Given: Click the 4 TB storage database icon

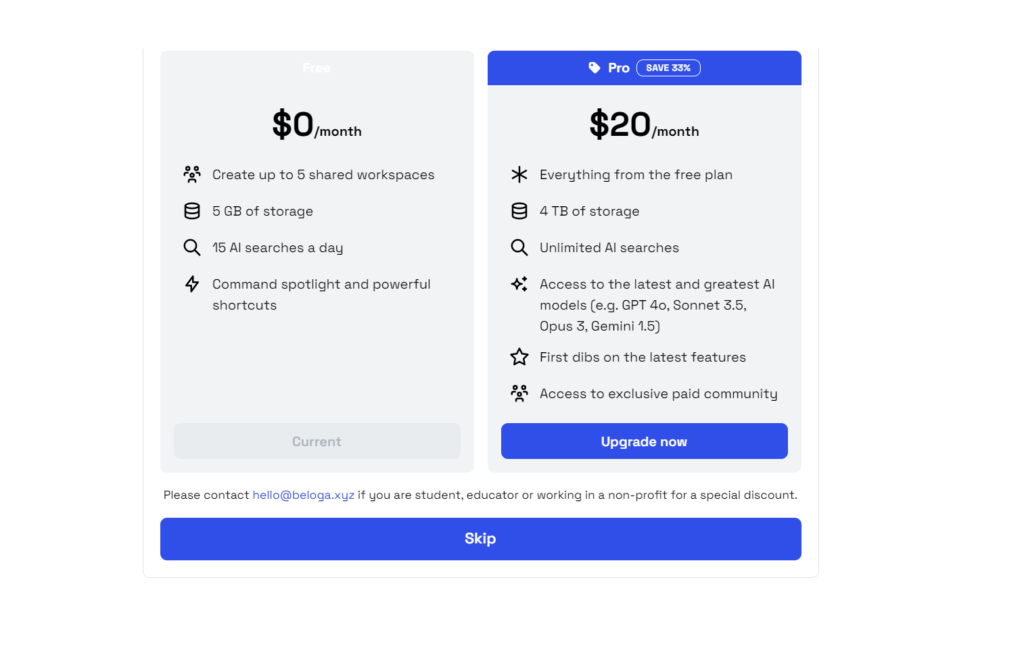Looking at the screenshot, I should (x=519, y=211).
